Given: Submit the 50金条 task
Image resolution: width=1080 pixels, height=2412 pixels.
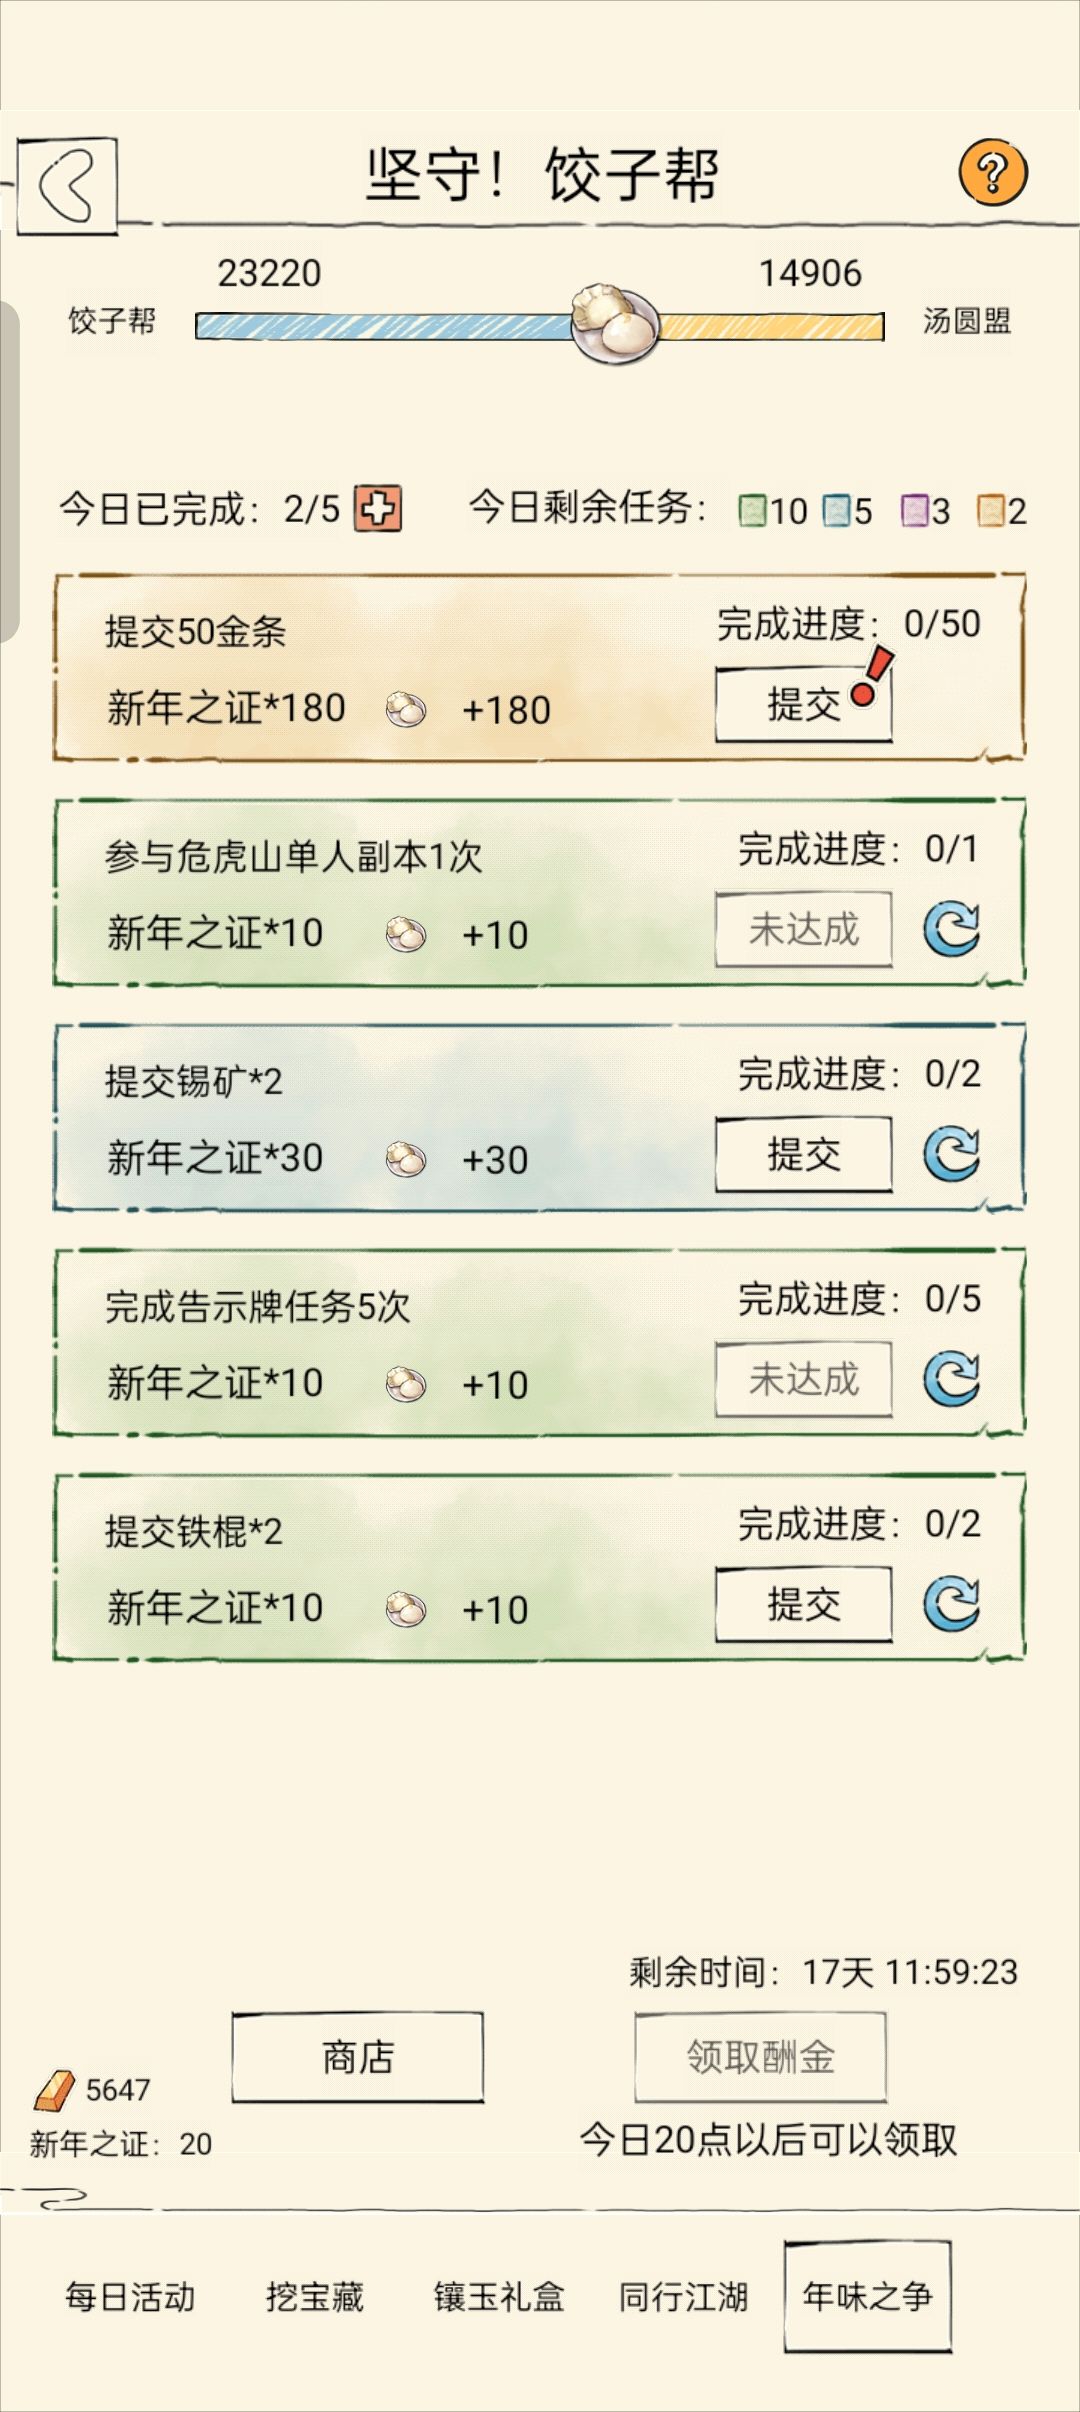Looking at the screenshot, I should click(x=803, y=705).
